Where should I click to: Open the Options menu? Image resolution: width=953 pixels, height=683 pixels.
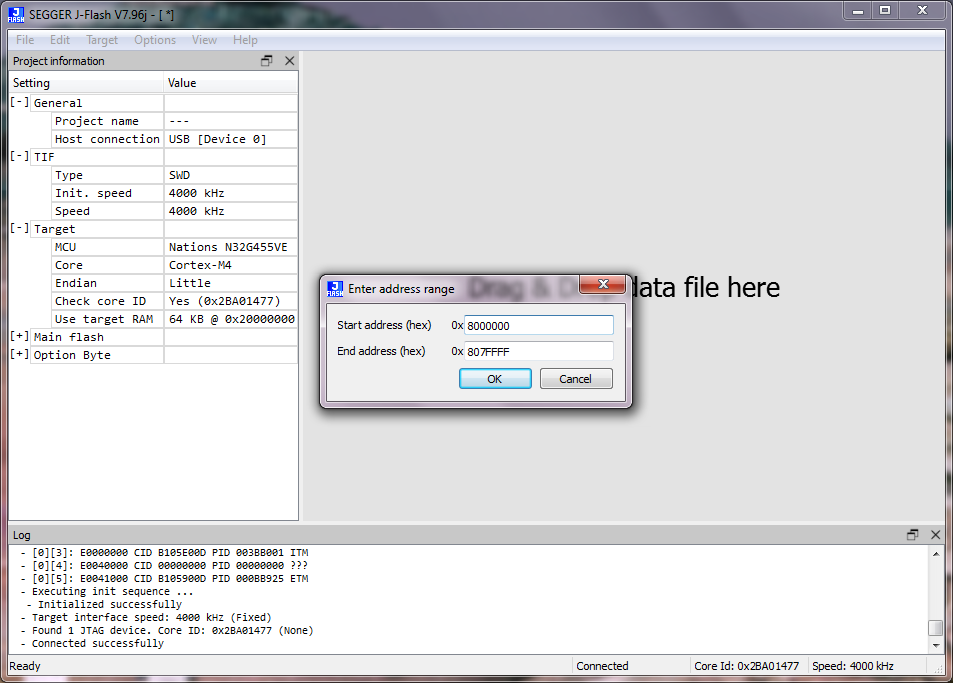pos(155,39)
